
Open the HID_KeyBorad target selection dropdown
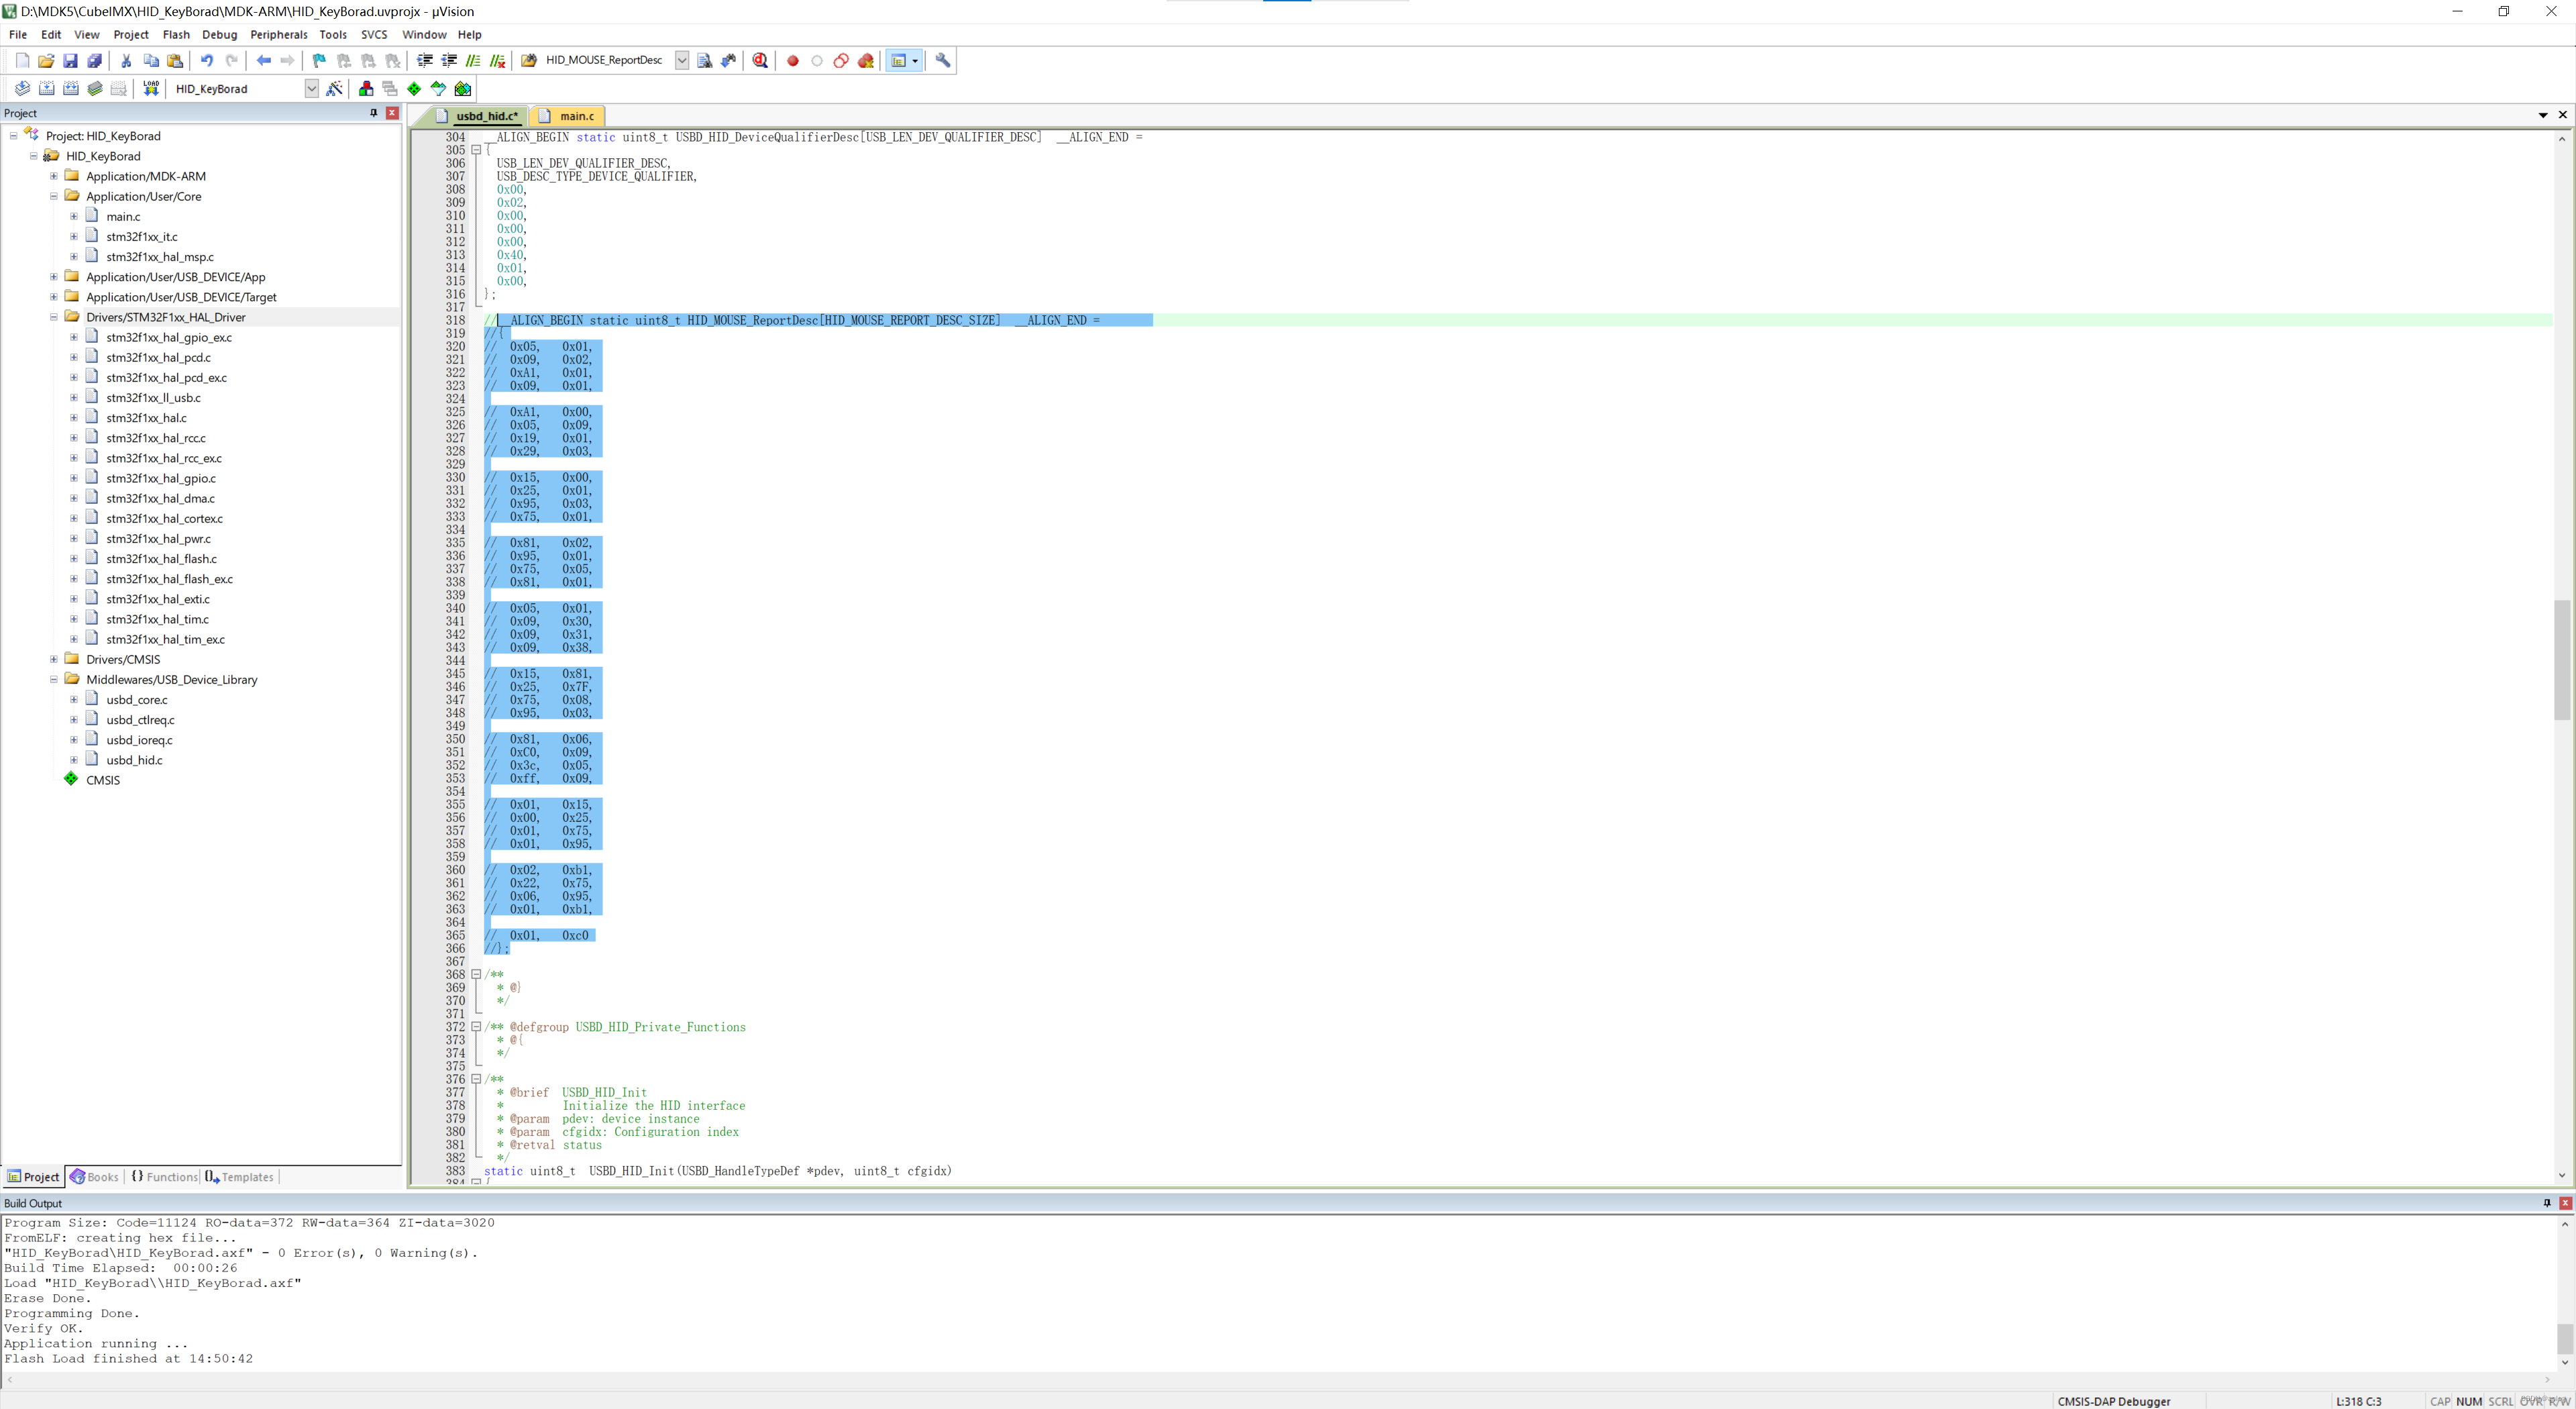coord(311,89)
